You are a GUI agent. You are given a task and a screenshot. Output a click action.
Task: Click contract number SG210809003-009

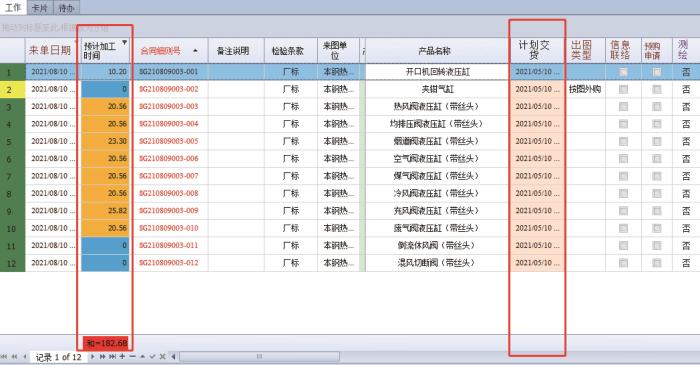(169, 211)
